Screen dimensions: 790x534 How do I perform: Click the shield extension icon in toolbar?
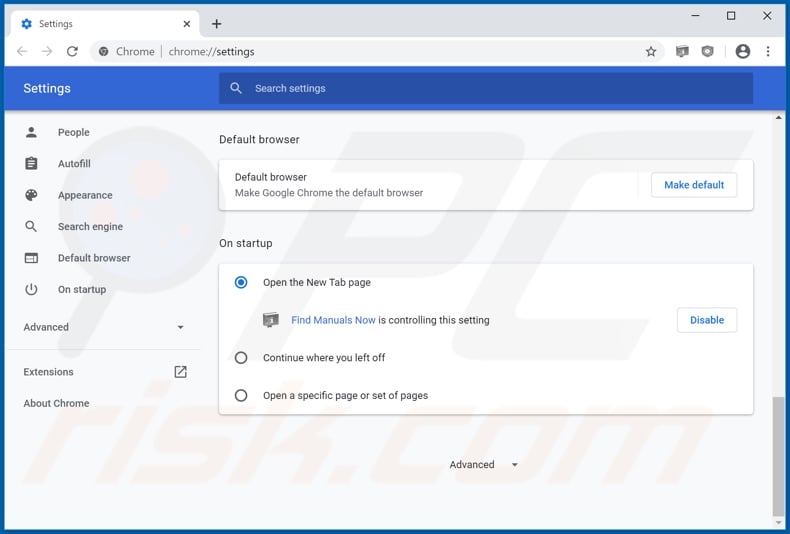pos(708,51)
